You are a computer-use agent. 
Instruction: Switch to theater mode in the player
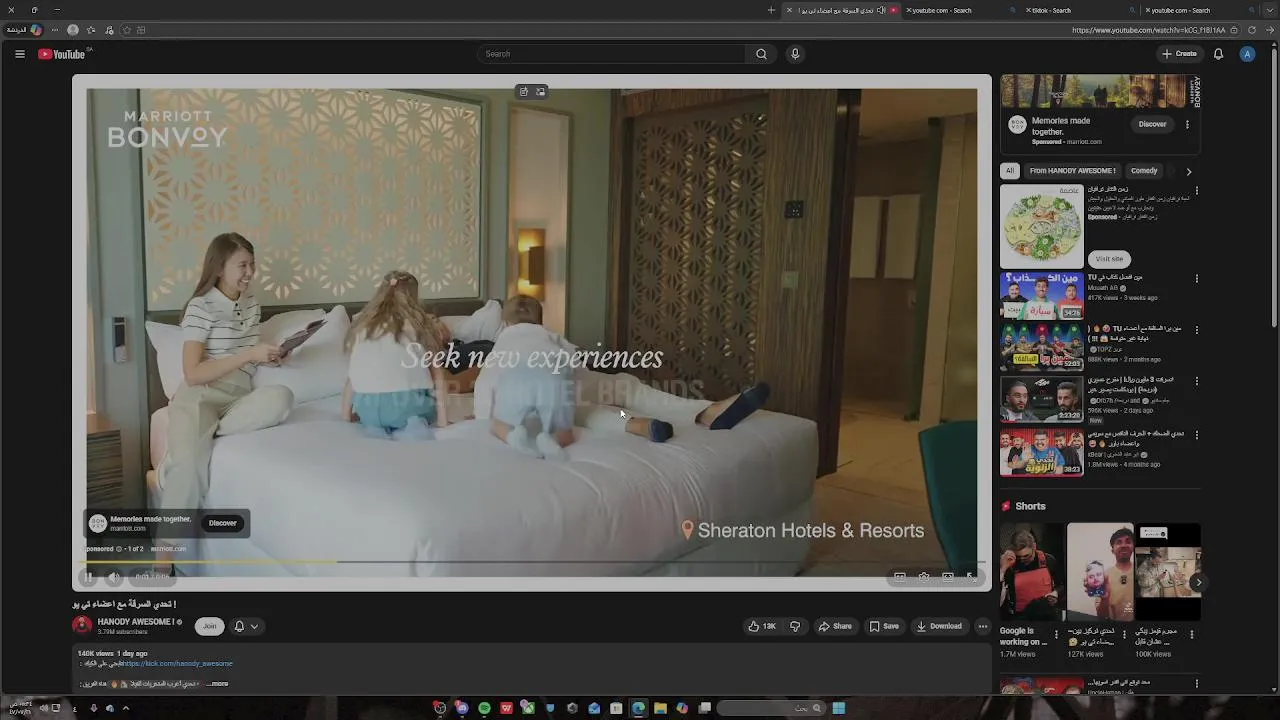click(x=948, y=577)
